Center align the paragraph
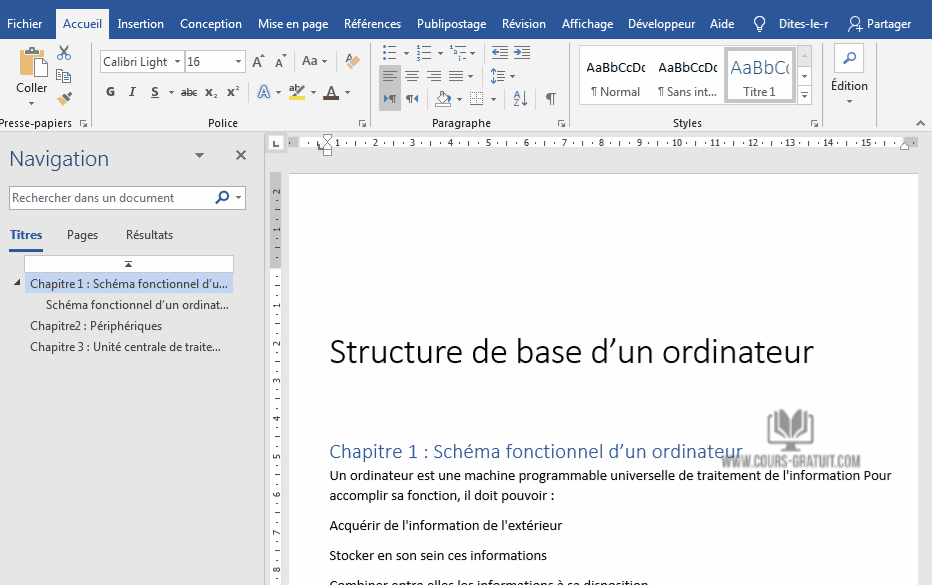Screen dimensions: 932x585 pos(412,76)
